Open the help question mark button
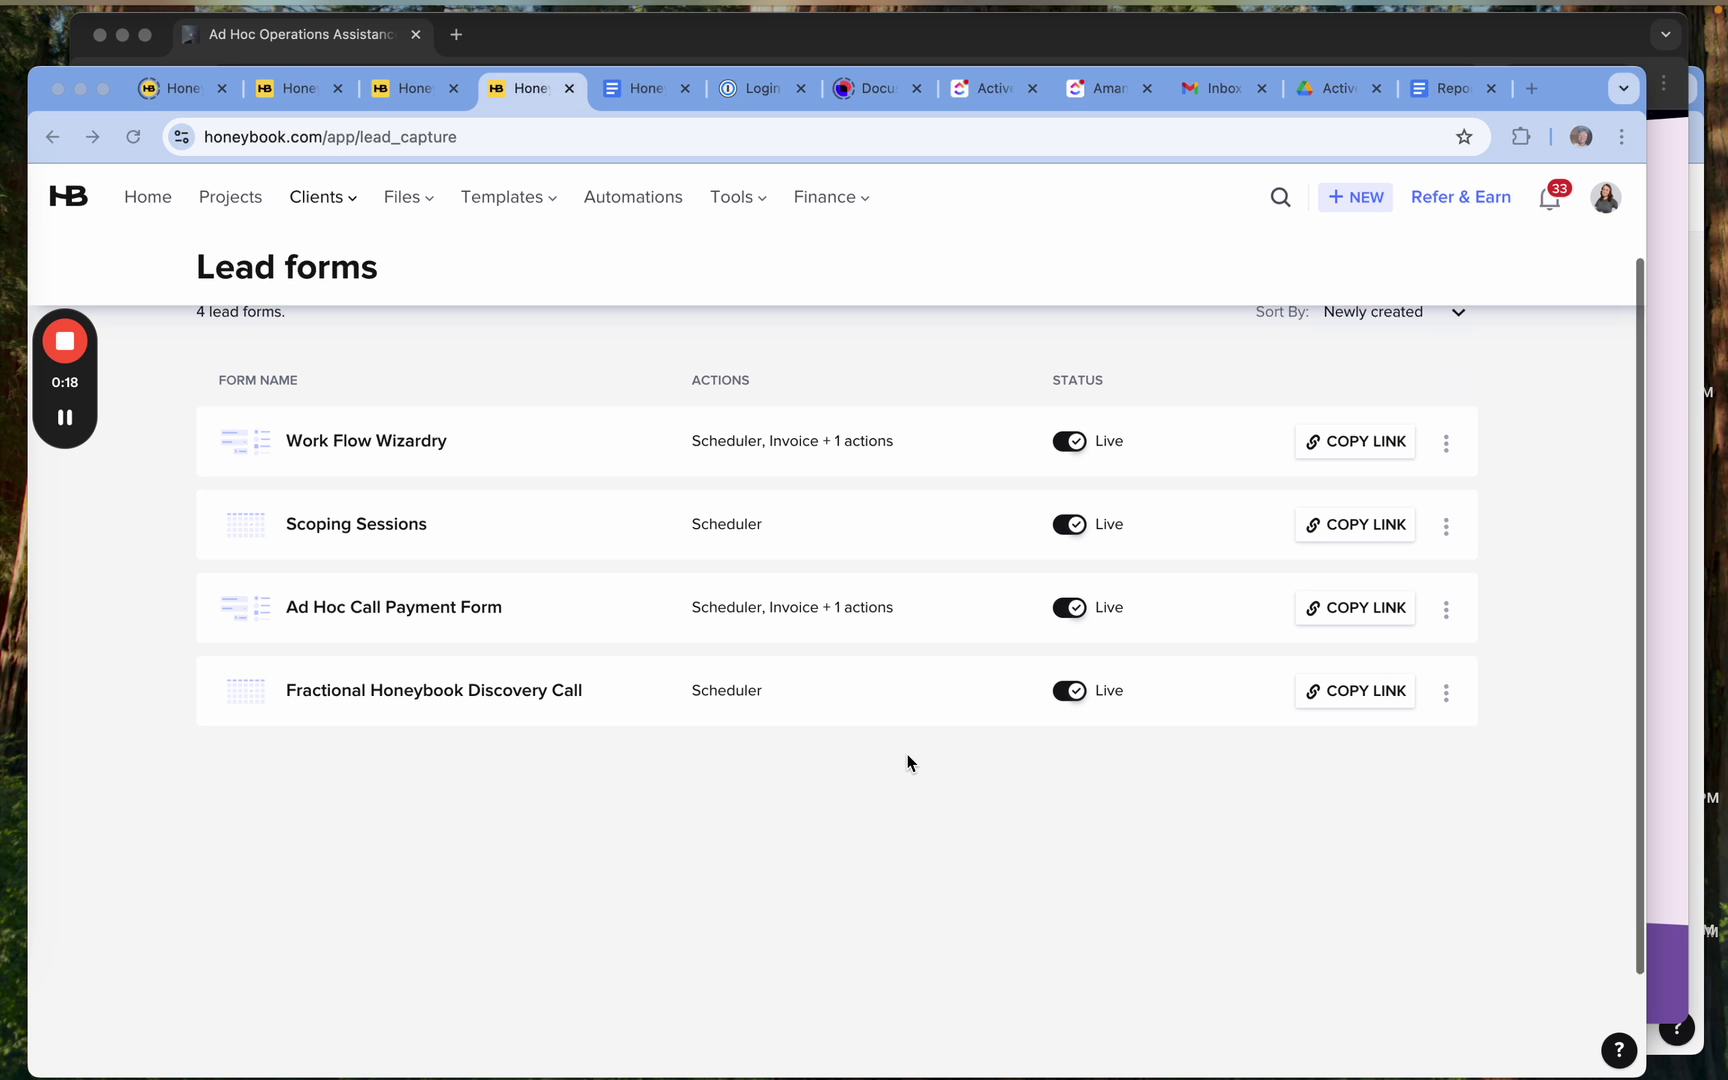This screenshot has width=1728, height=1080. tap(1619, 1050)
